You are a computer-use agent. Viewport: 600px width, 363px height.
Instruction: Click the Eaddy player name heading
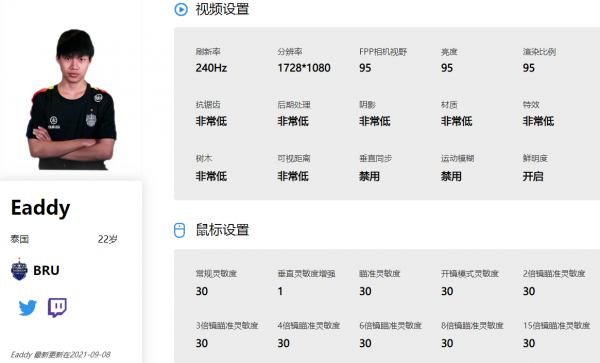point(41,208)
